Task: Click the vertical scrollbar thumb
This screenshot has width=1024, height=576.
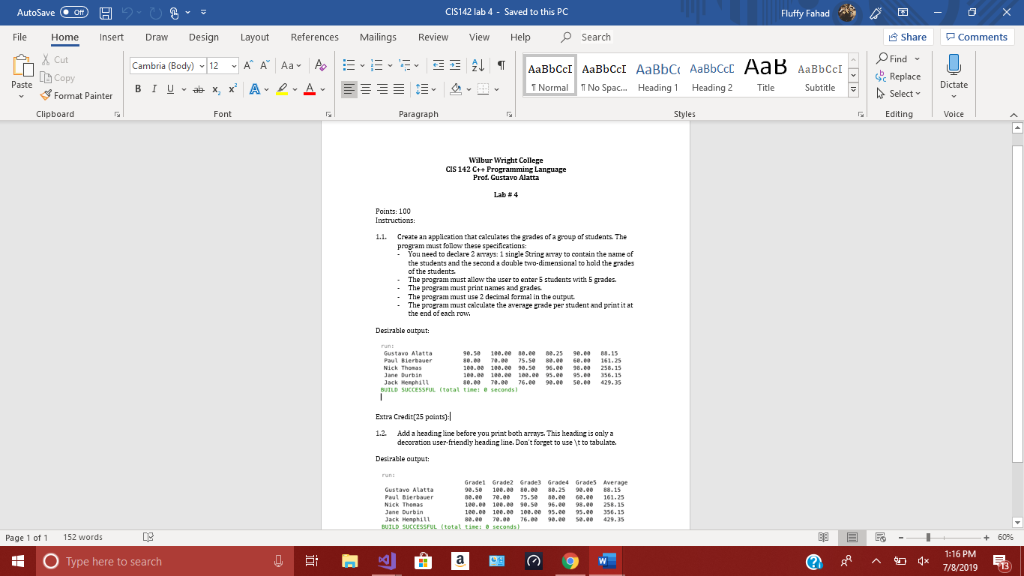Action: (1017, 304)
